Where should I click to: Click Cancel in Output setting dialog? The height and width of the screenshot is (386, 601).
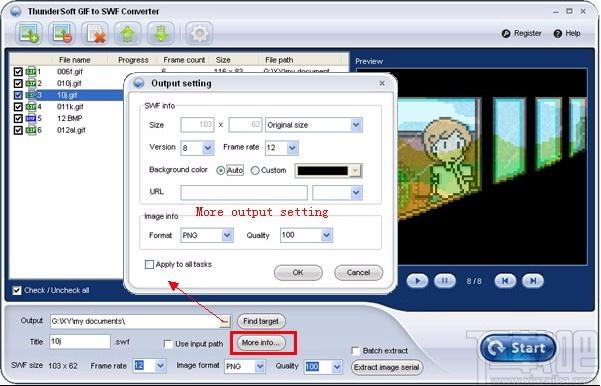click(x=358, y=273)
